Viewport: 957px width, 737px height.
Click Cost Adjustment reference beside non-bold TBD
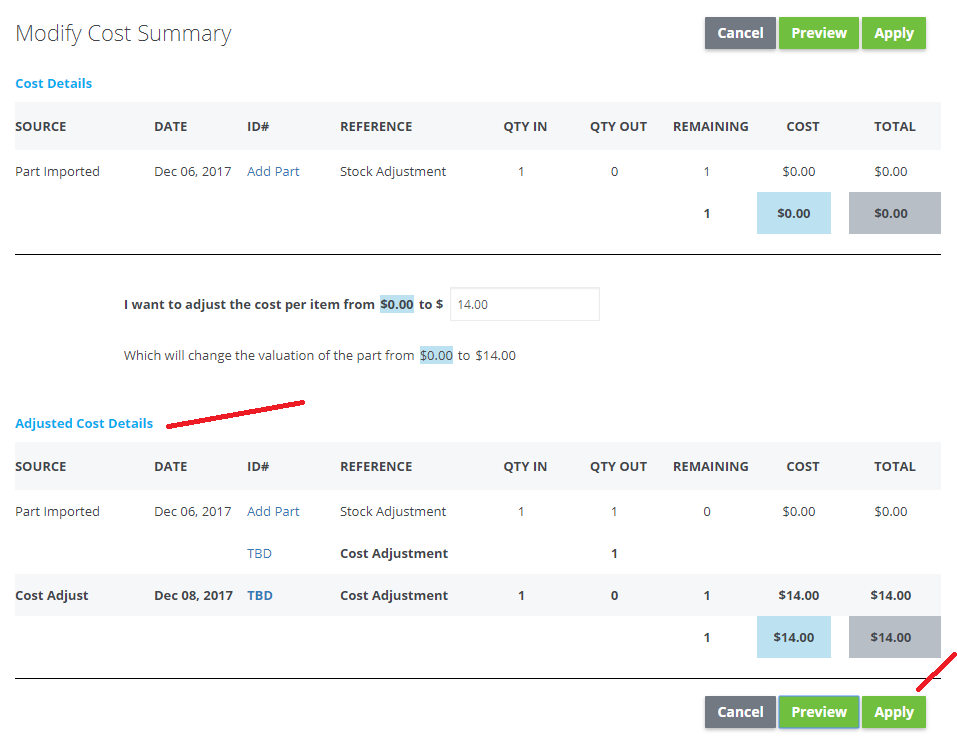(x=394, y=553)
